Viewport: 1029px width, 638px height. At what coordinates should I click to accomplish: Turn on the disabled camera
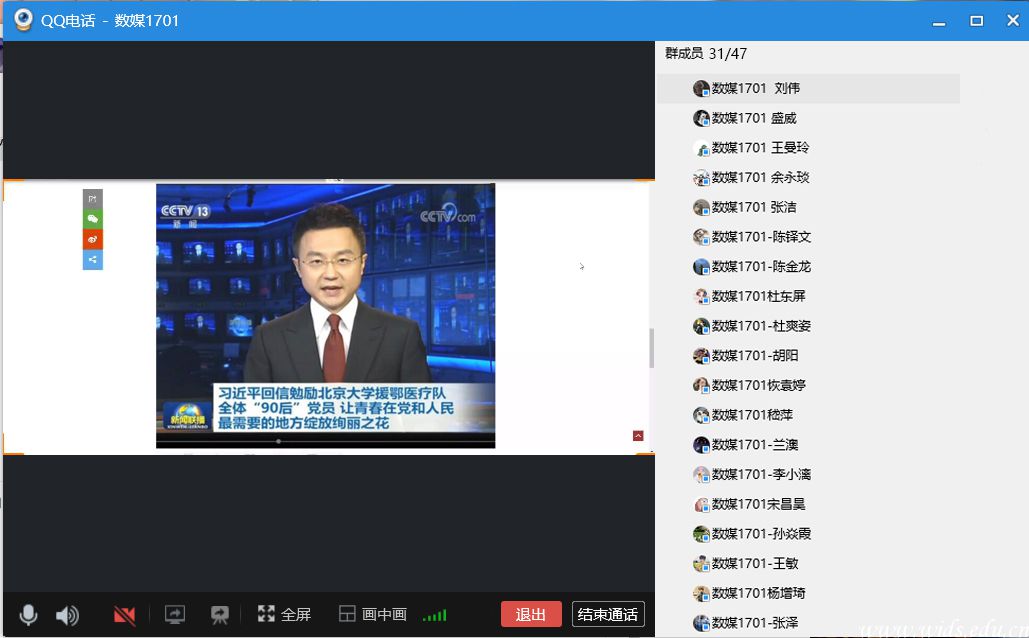pos(124,615)
